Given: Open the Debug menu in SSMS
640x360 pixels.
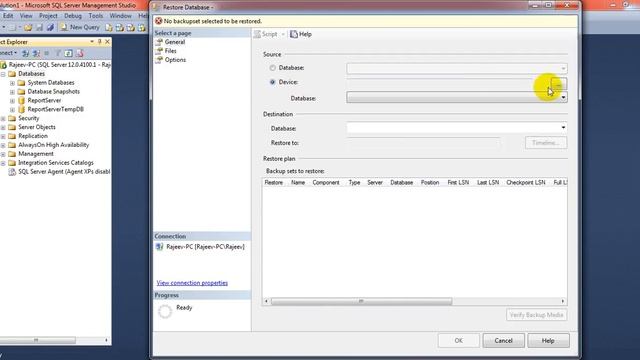Looking at the screenshot, I should coord(73,16).
